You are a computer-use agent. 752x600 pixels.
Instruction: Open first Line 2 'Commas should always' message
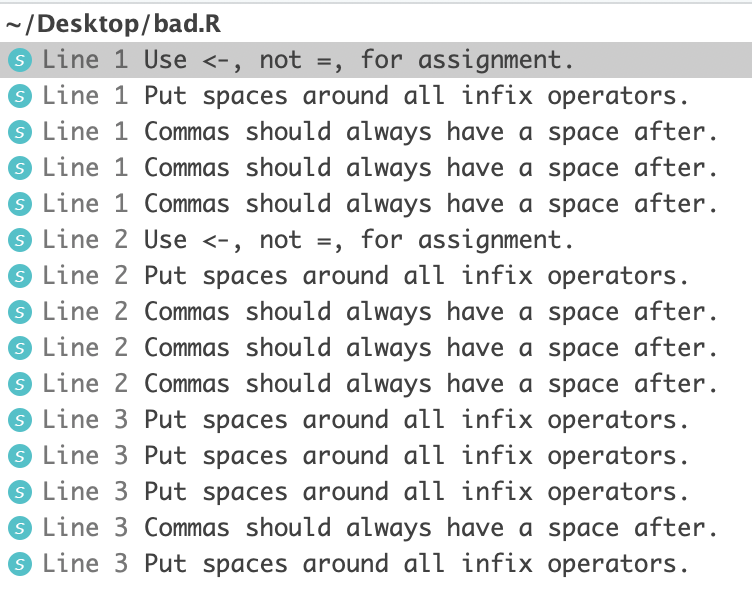(380, 312)
